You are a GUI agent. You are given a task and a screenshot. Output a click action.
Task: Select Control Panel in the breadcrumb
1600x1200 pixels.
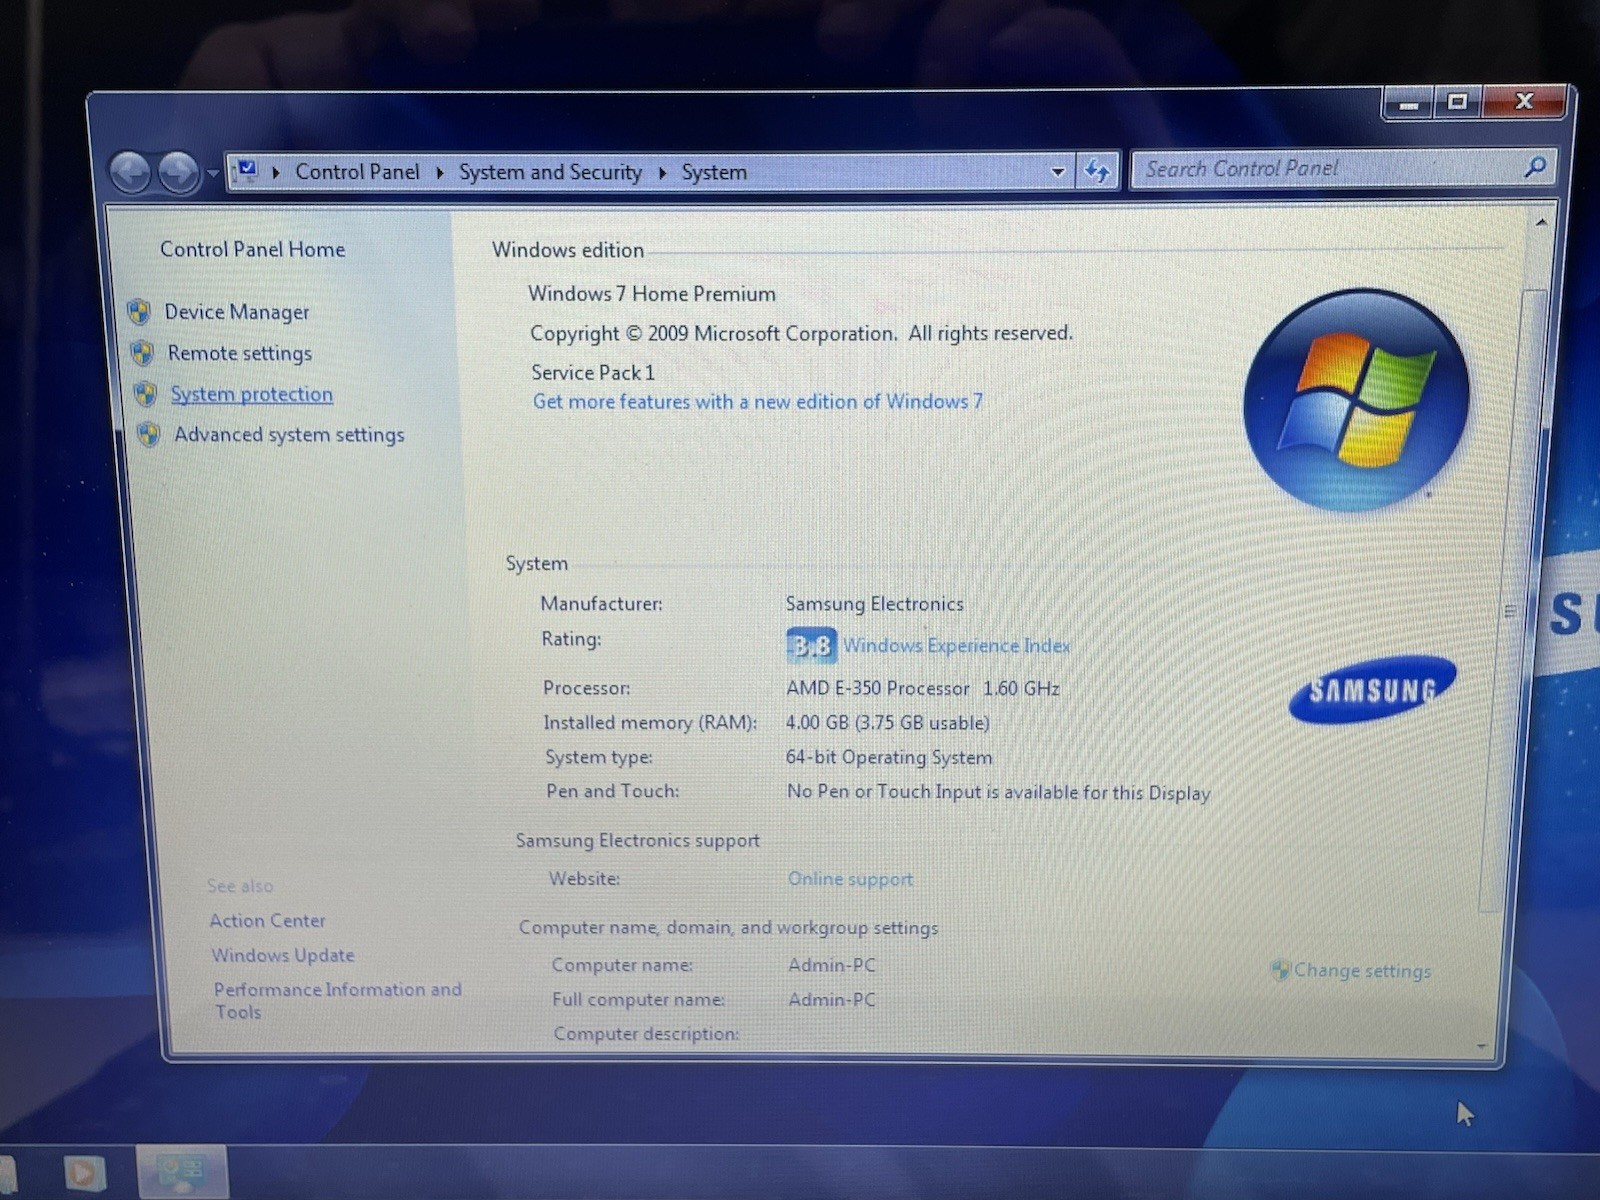click(x=357, y=172)
